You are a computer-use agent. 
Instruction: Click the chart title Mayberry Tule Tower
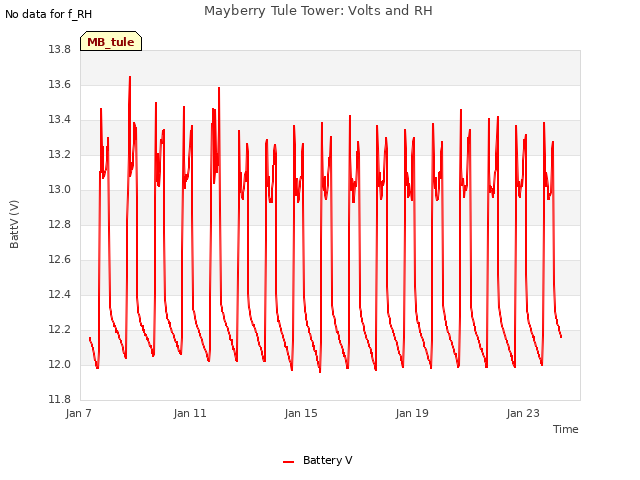point(318,10)
